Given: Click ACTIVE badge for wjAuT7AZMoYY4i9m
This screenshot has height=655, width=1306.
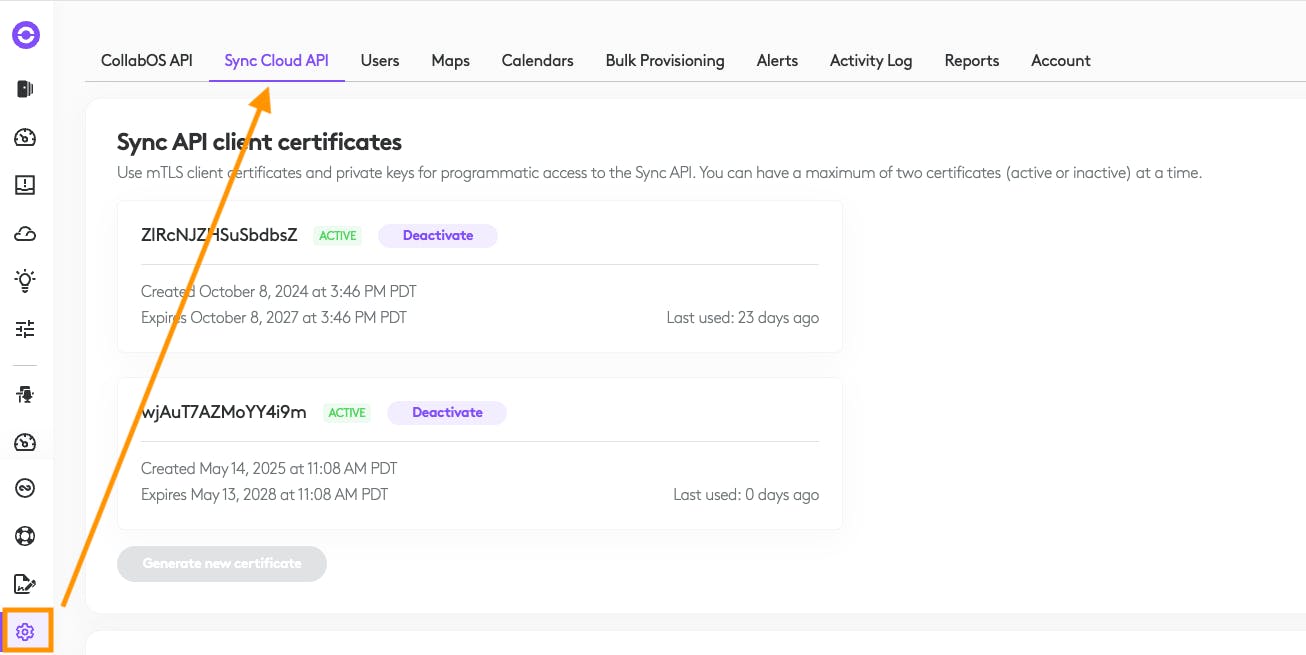Looking at the screenshot, I should pos(347,412).
